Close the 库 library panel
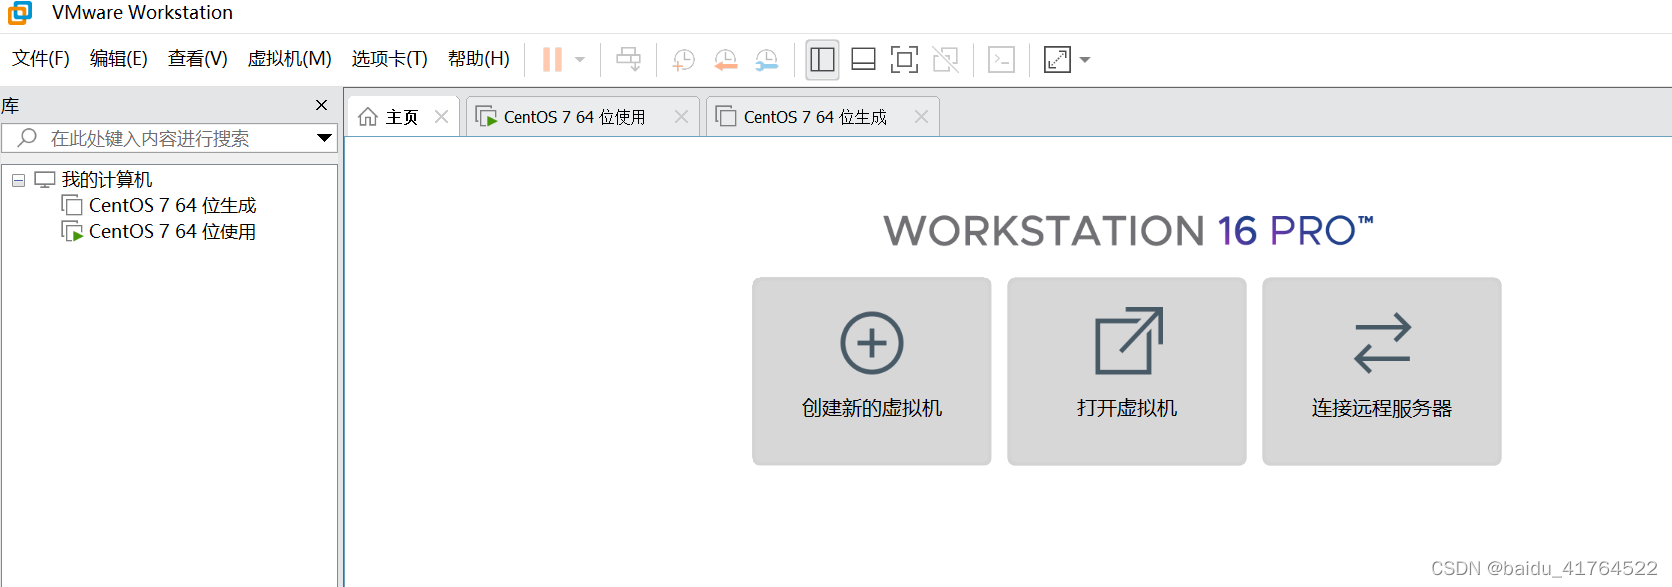1672x587 pixels. [x=321, y=105]
